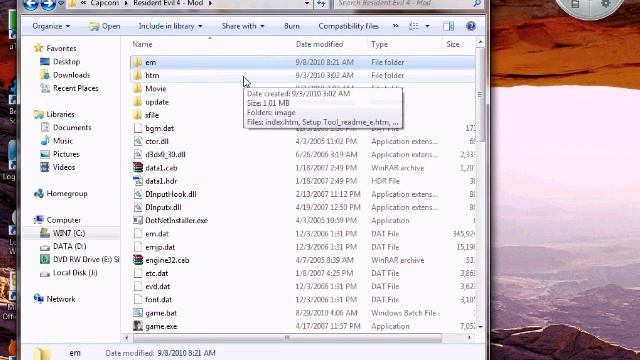Select the etc.dat file
Viewport: 640px width, 360px height.
pyautogui.click(x=157, y=273)
